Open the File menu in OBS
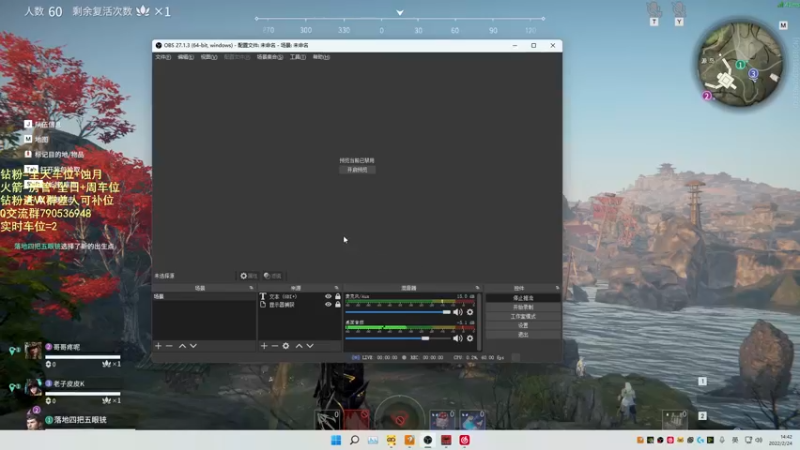Viewport: 800px width, 450px height. point(163,57)
